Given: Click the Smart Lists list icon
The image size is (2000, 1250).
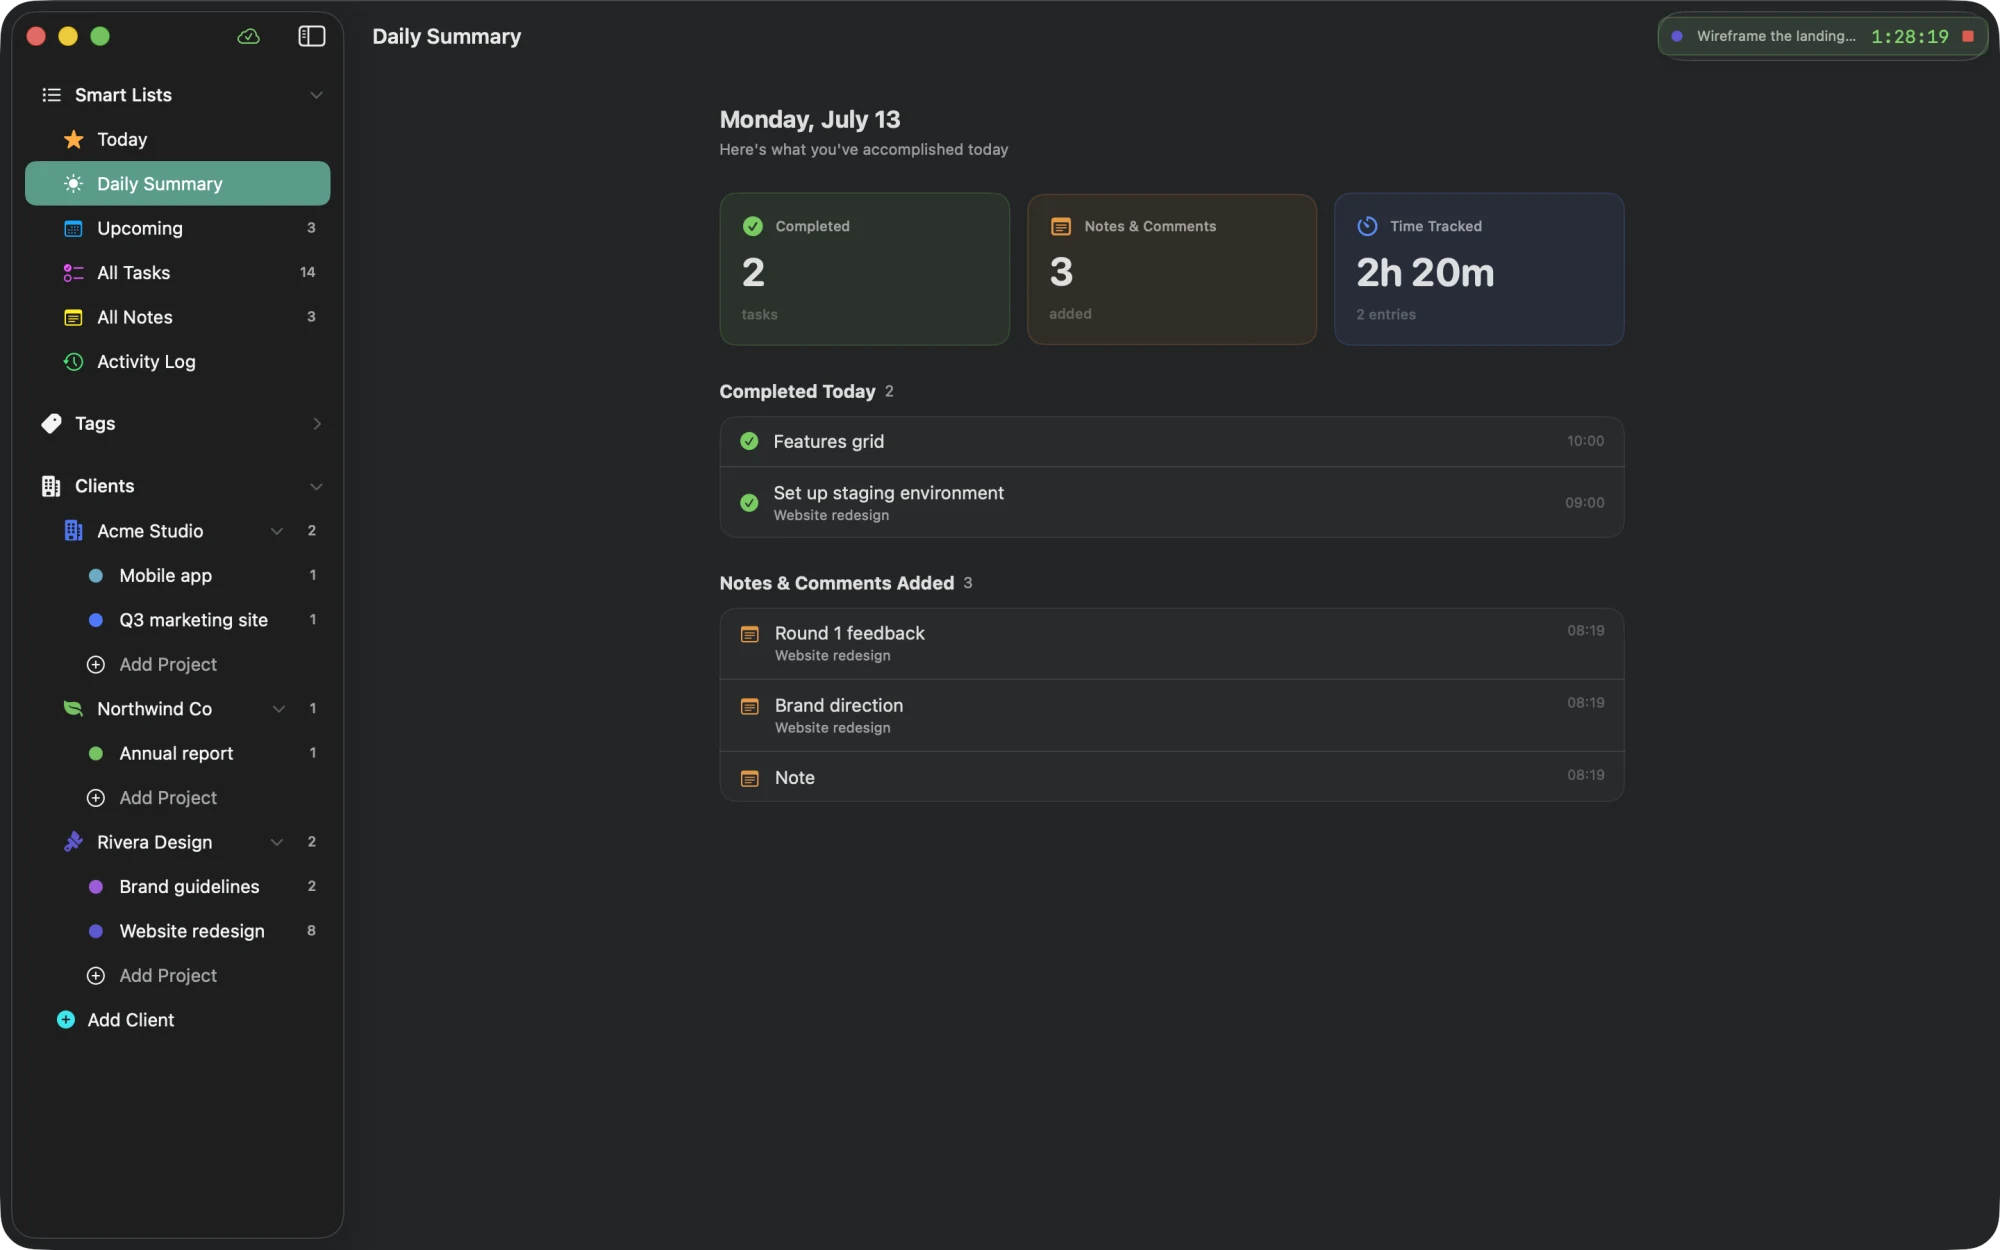Looking at the screenshot, I should pos(51,95).
